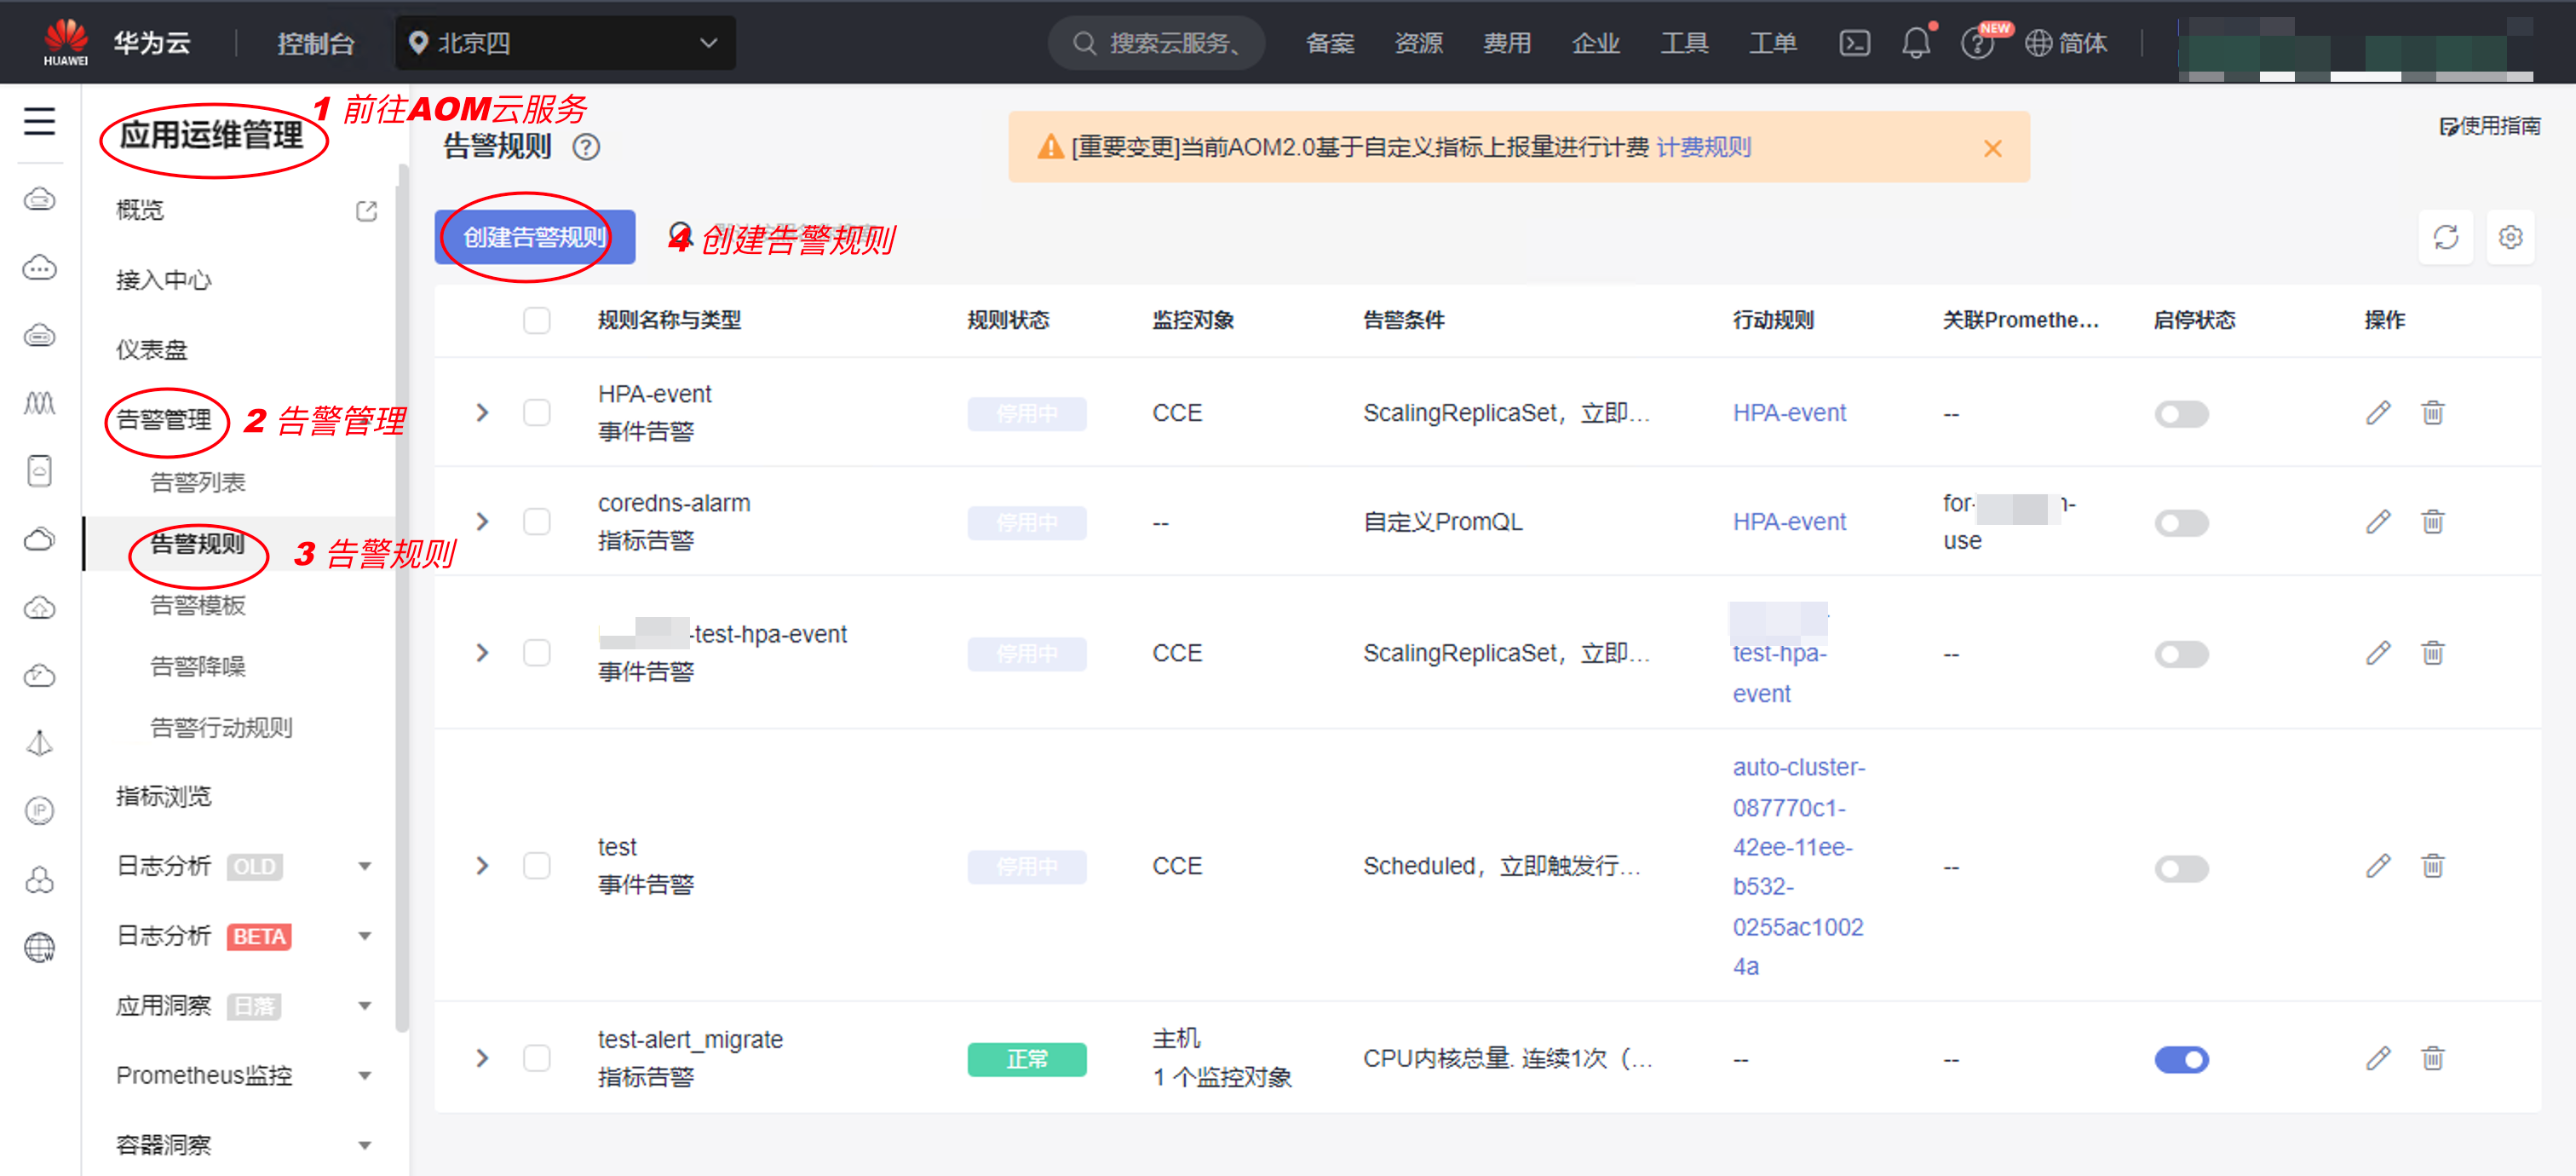
Task: Open the cloud shell terminal icon
Action: click(x=1854, y=43)
